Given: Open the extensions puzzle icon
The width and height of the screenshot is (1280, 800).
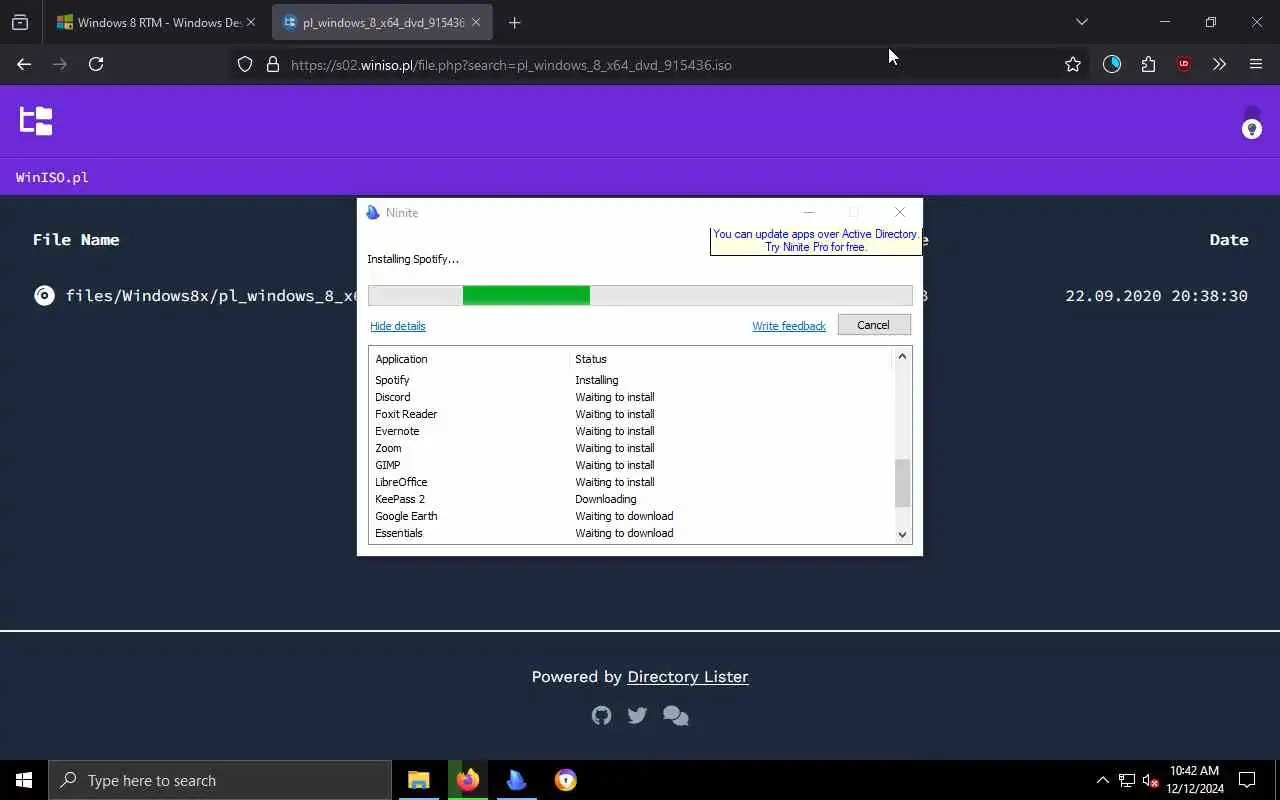Looking at the screenshot, I should [x=1148, y=64].
